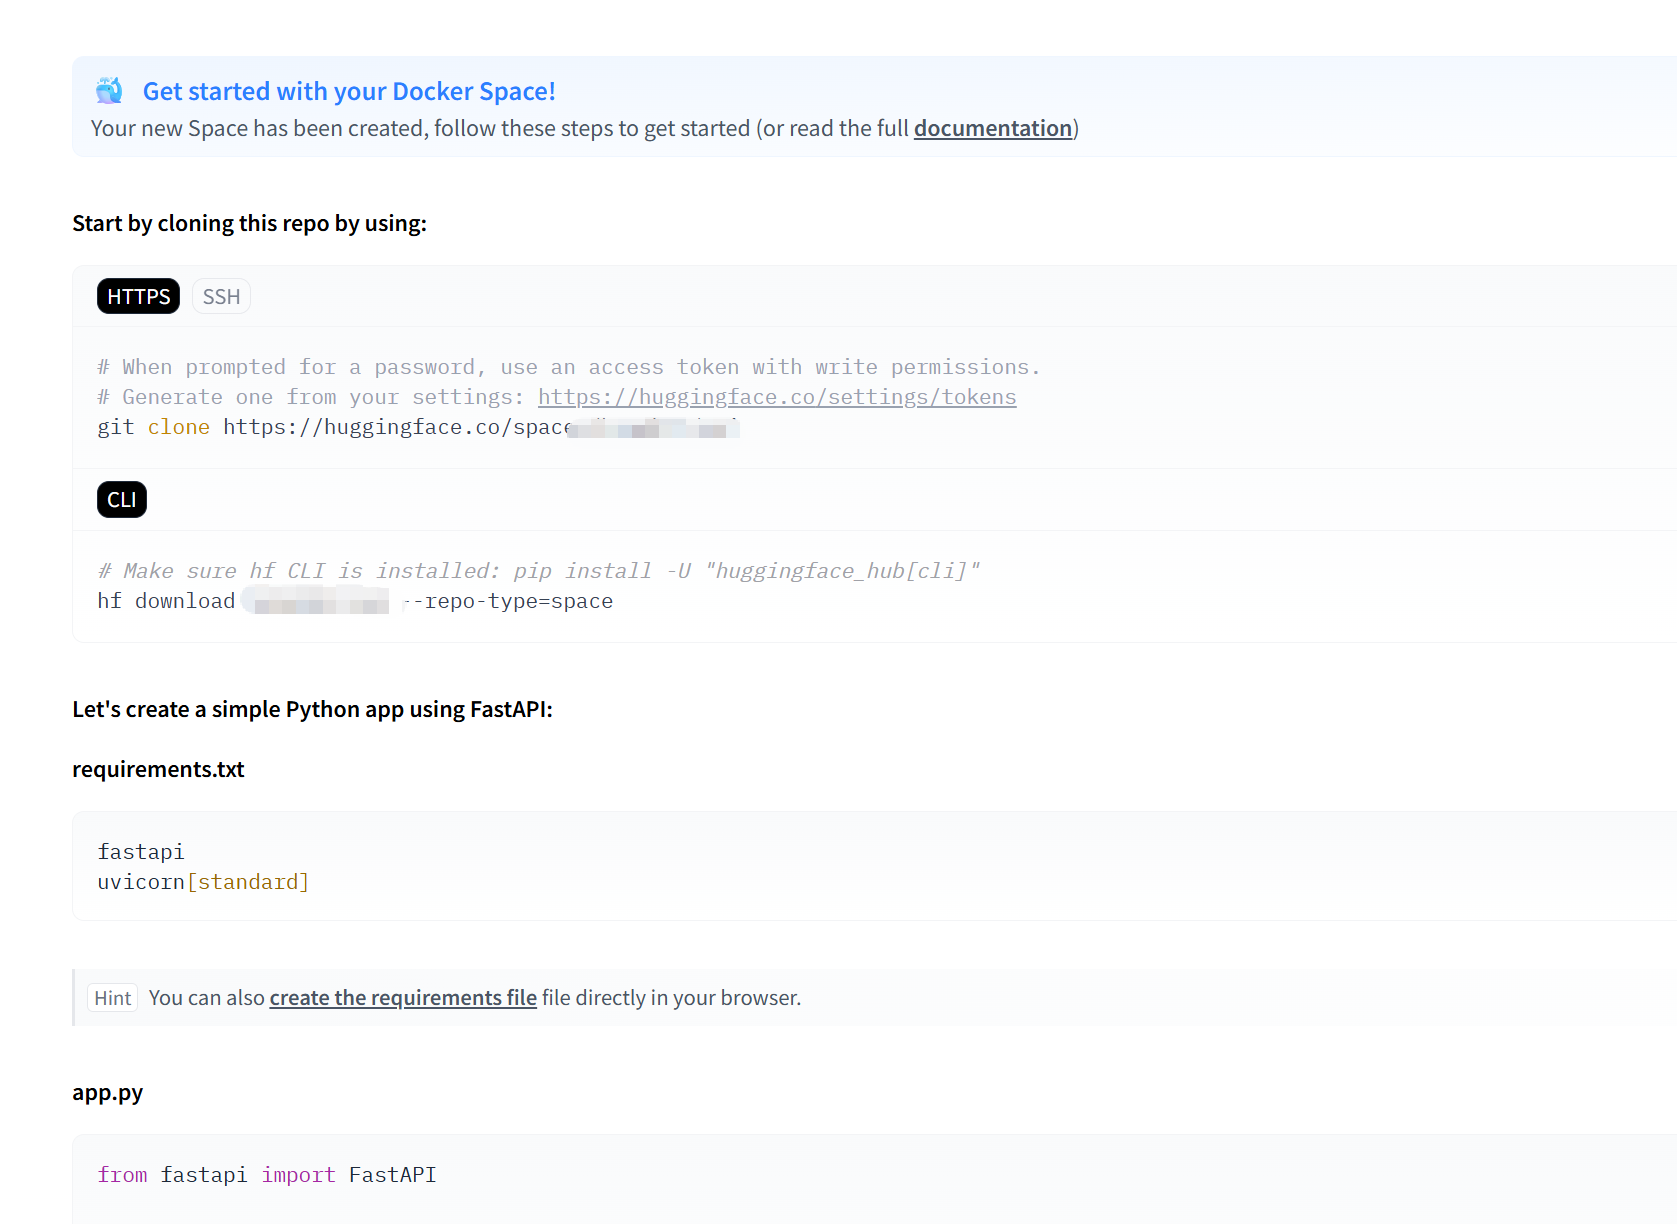
Task: Open the 'create the requirements file' link
Action: 403,998
